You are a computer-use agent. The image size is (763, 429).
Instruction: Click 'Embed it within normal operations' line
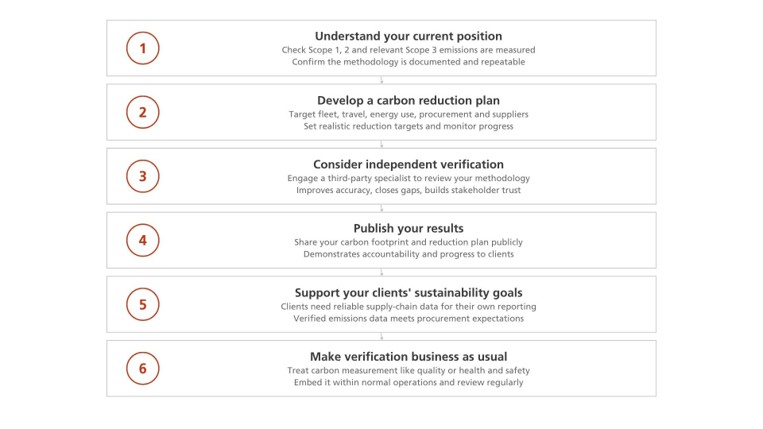pos(408,382)
